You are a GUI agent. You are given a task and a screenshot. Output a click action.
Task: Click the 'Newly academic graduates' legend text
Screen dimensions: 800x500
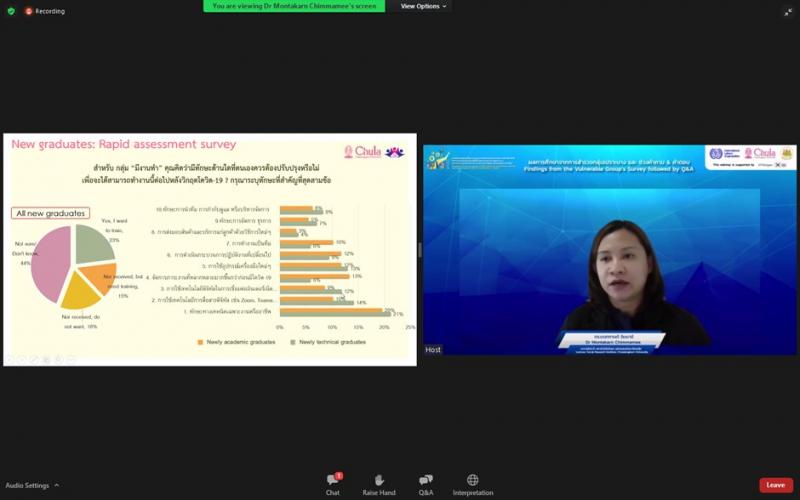pyautogui.click(x=241, y=342)
